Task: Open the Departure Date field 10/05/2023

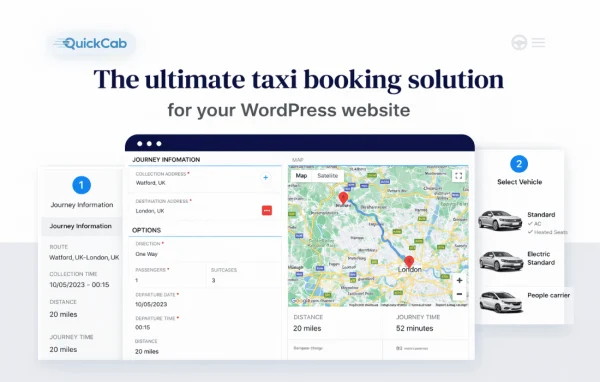Action: pyautogui.click(x=205, y=300)
